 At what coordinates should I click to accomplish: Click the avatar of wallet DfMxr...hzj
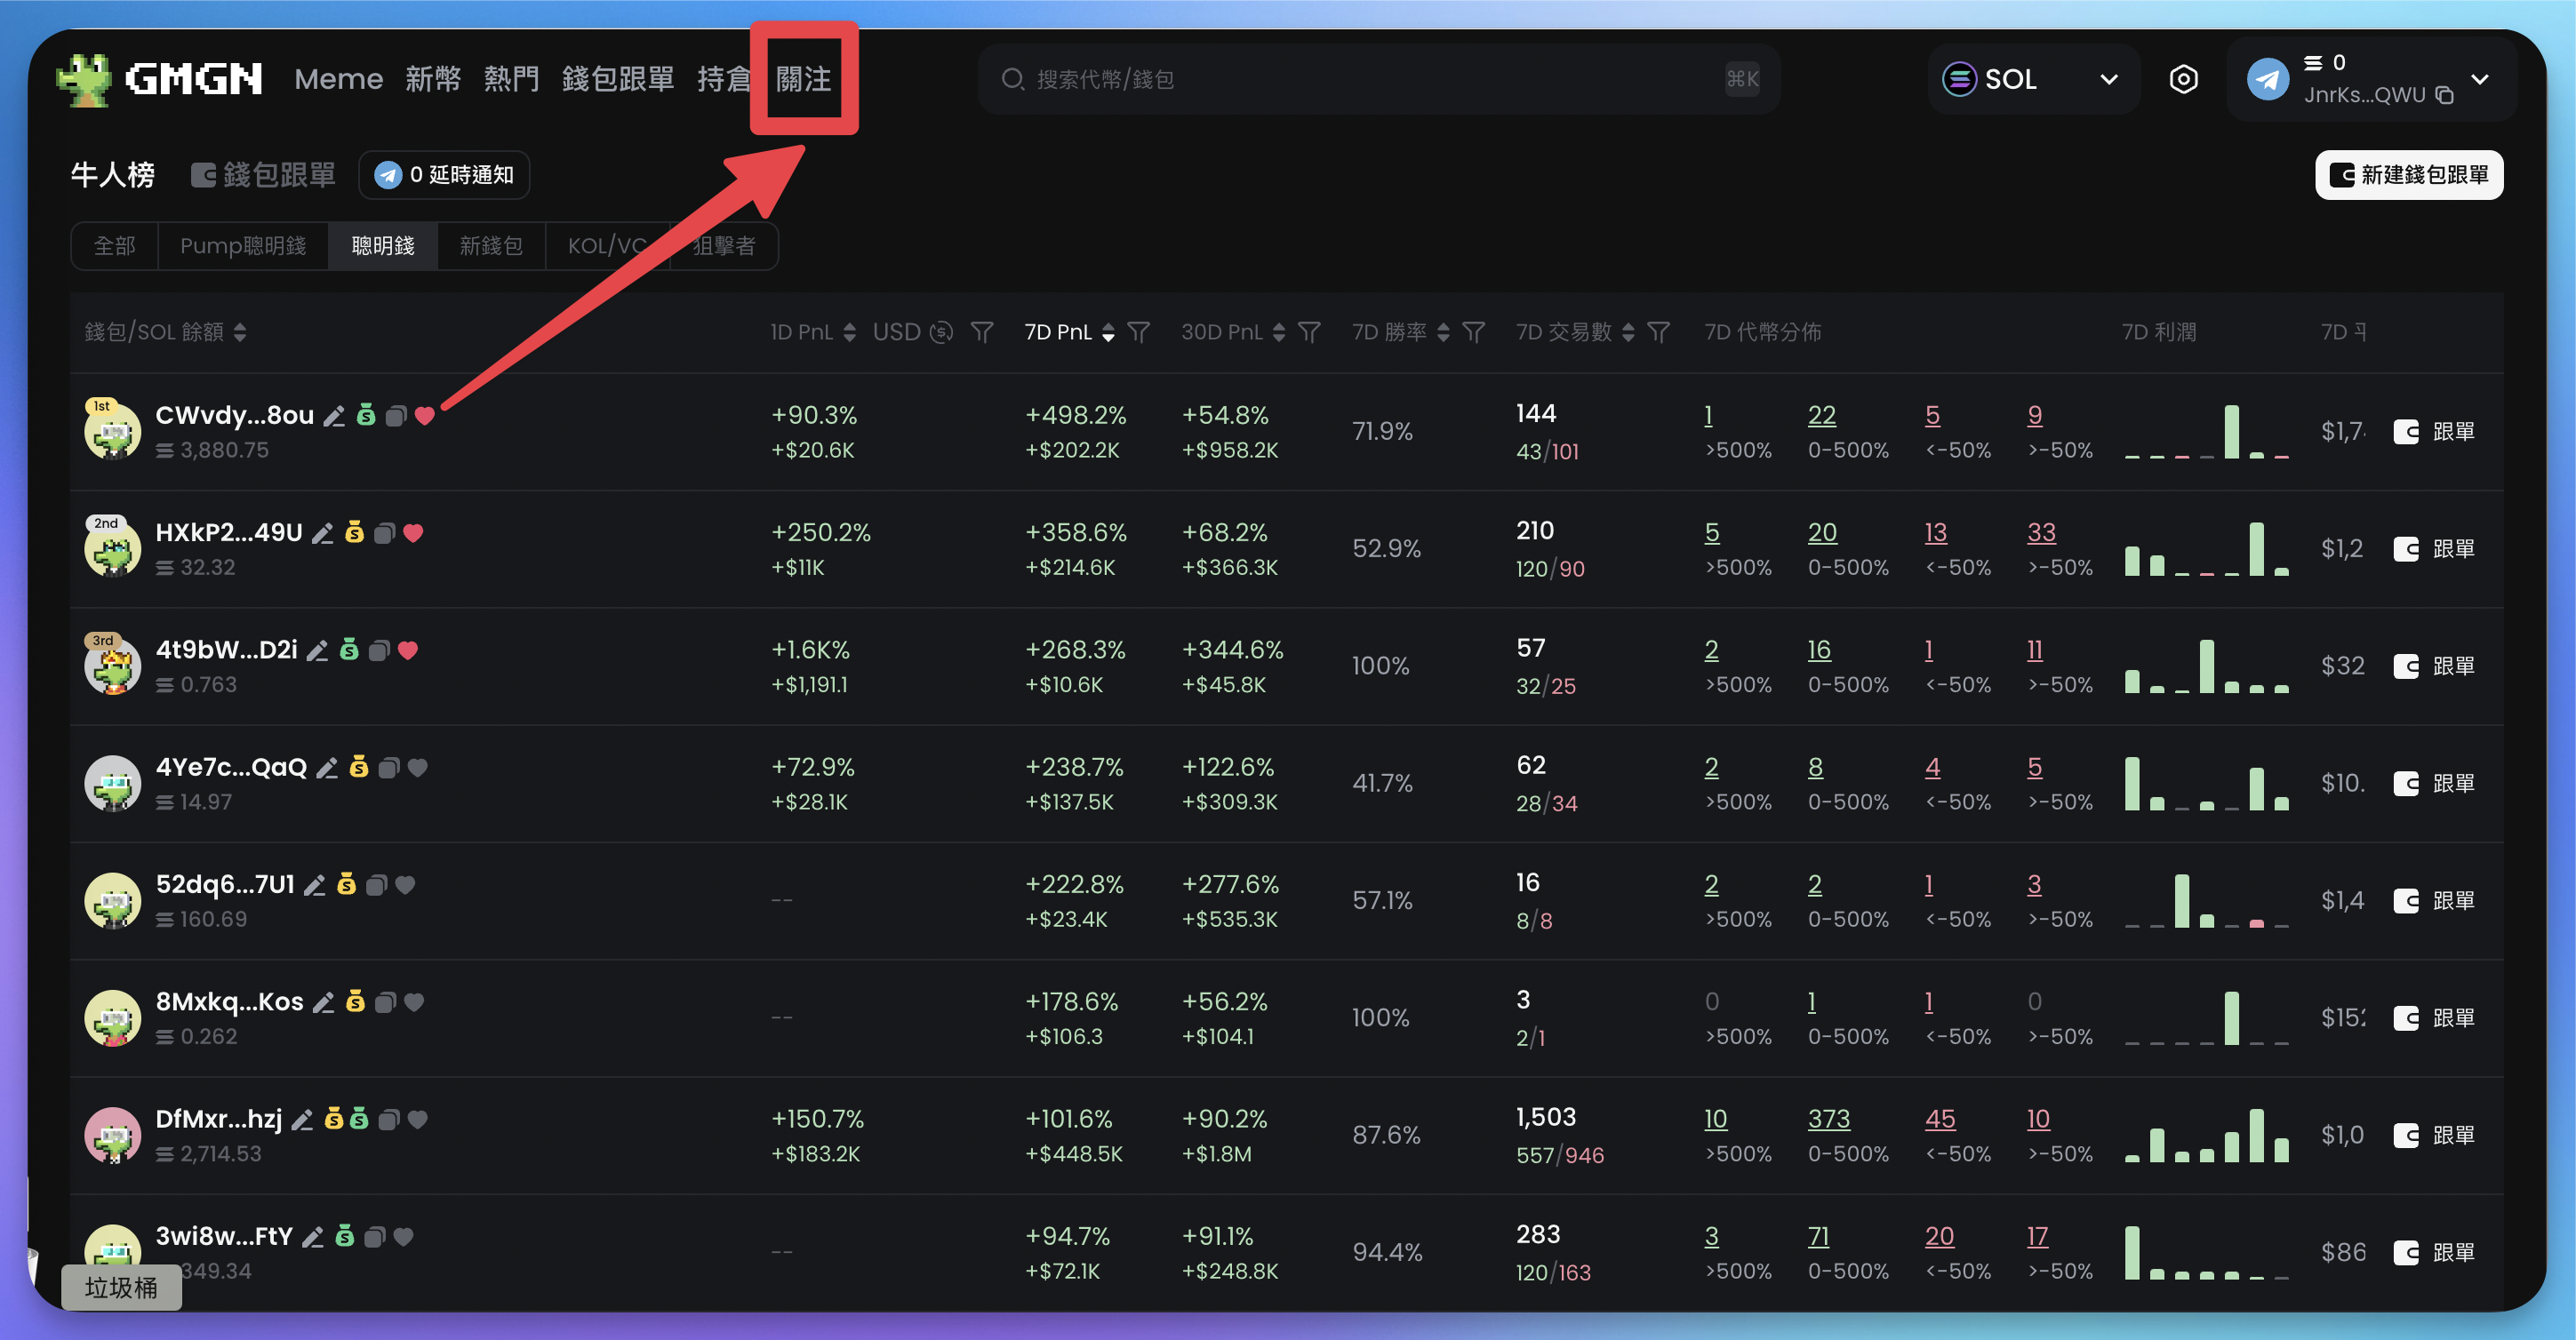[x=112, y=1135]
